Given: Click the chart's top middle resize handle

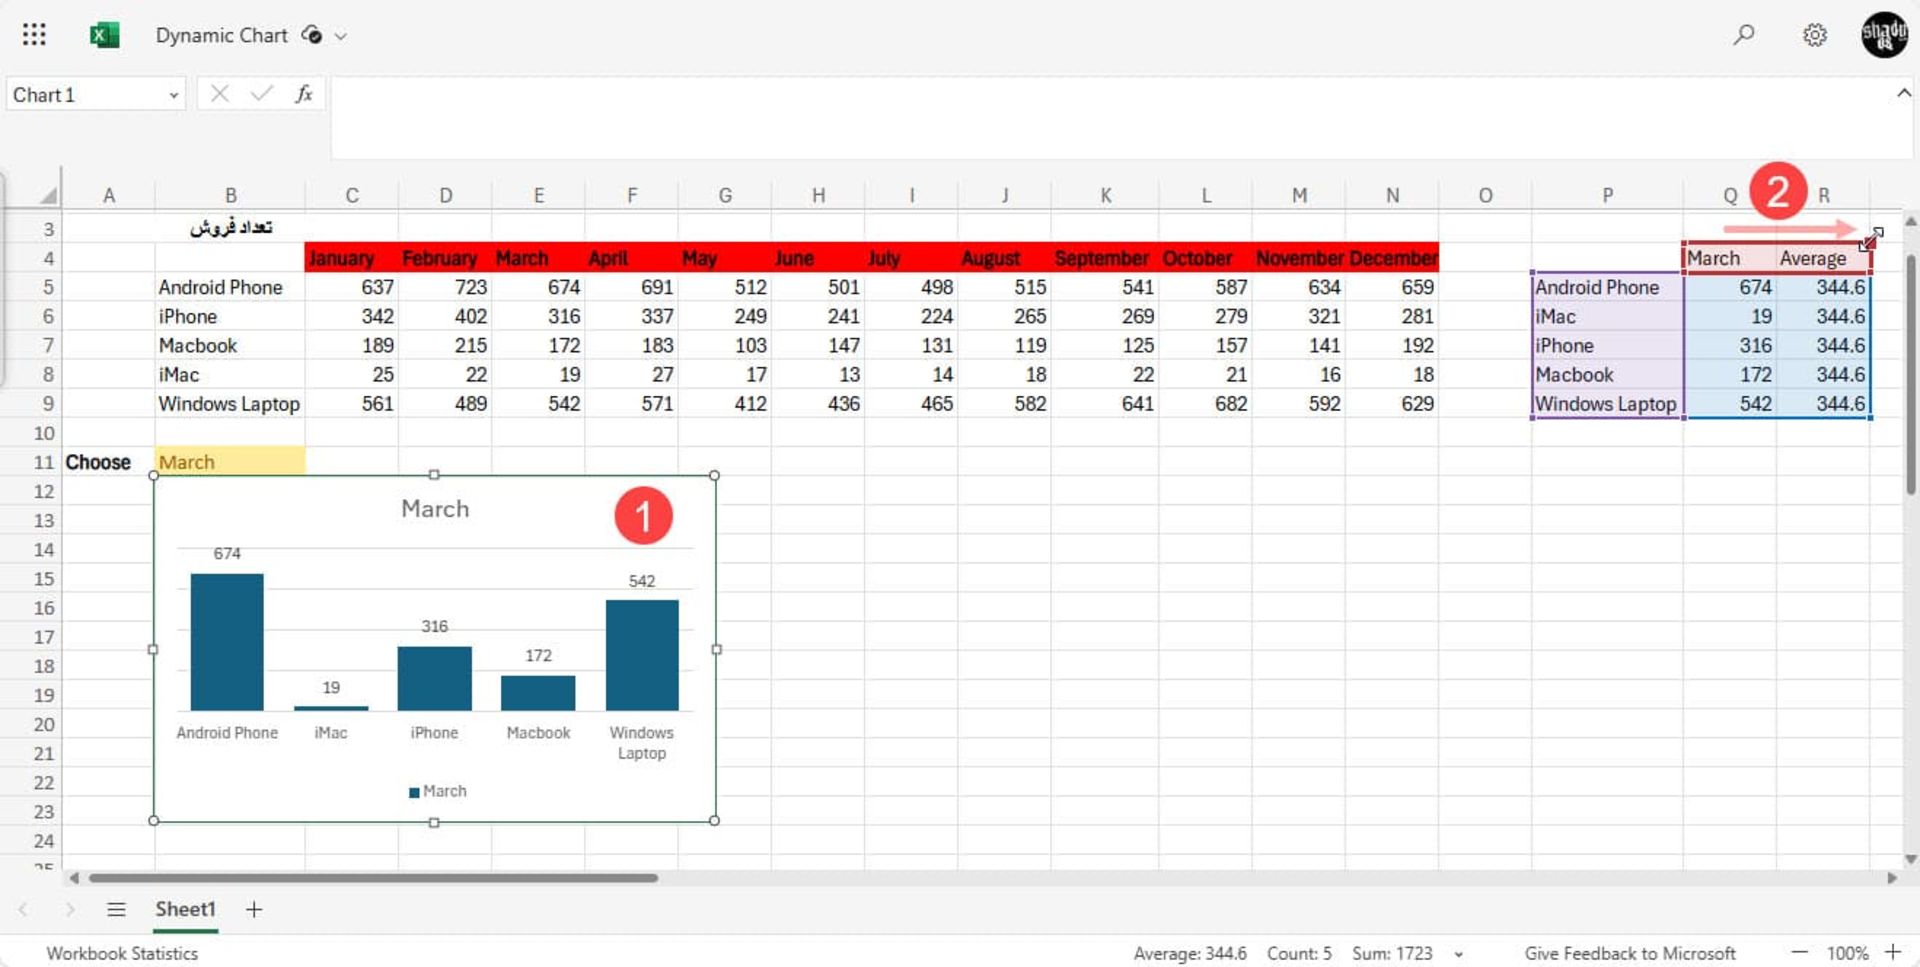Looking at the screenshot, I should 434,475.
